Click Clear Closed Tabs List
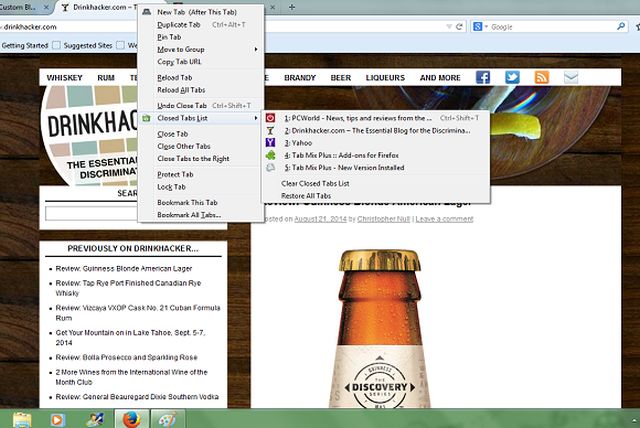640x428 pixels. coord(376,184)
